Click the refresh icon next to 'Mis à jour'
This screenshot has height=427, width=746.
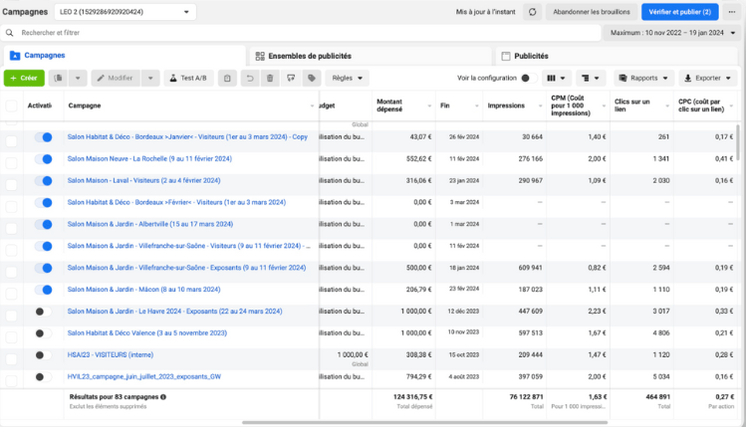tap(532, 12)
